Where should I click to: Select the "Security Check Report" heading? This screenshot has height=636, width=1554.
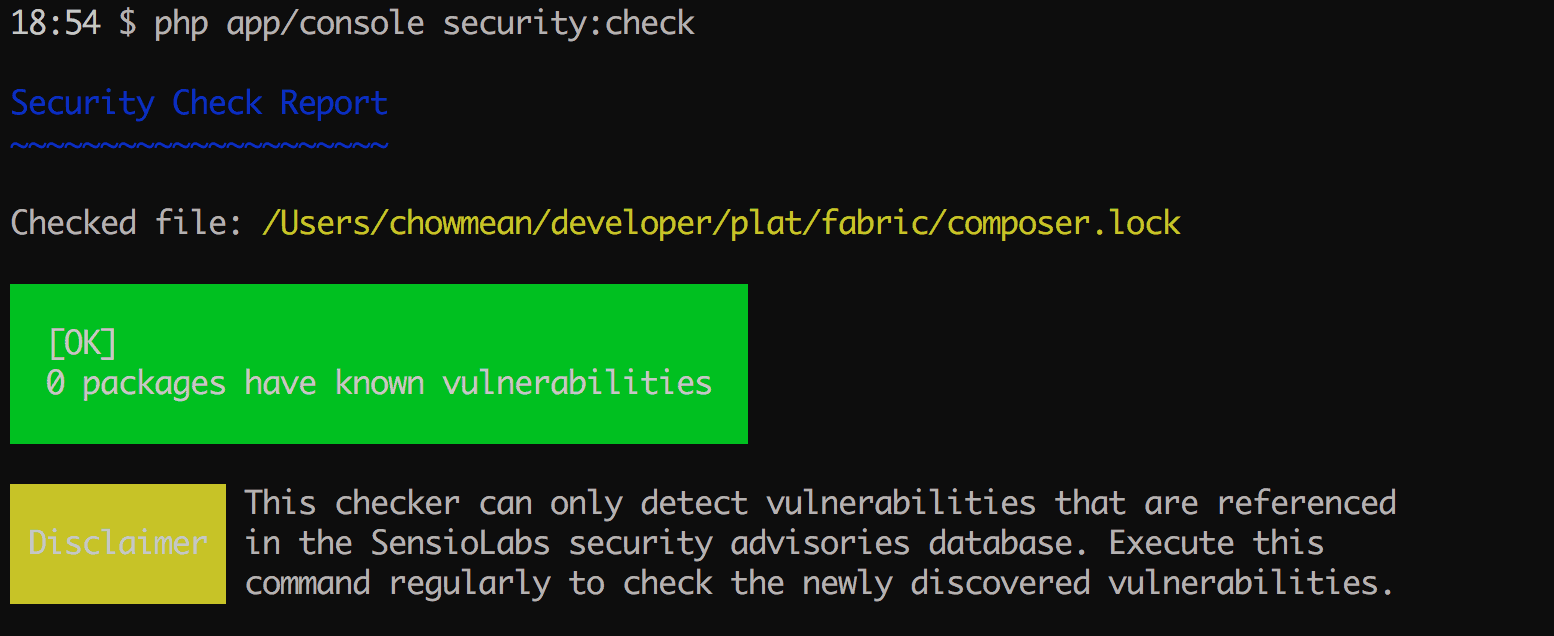pyautogui.click(x=199, y=103)
